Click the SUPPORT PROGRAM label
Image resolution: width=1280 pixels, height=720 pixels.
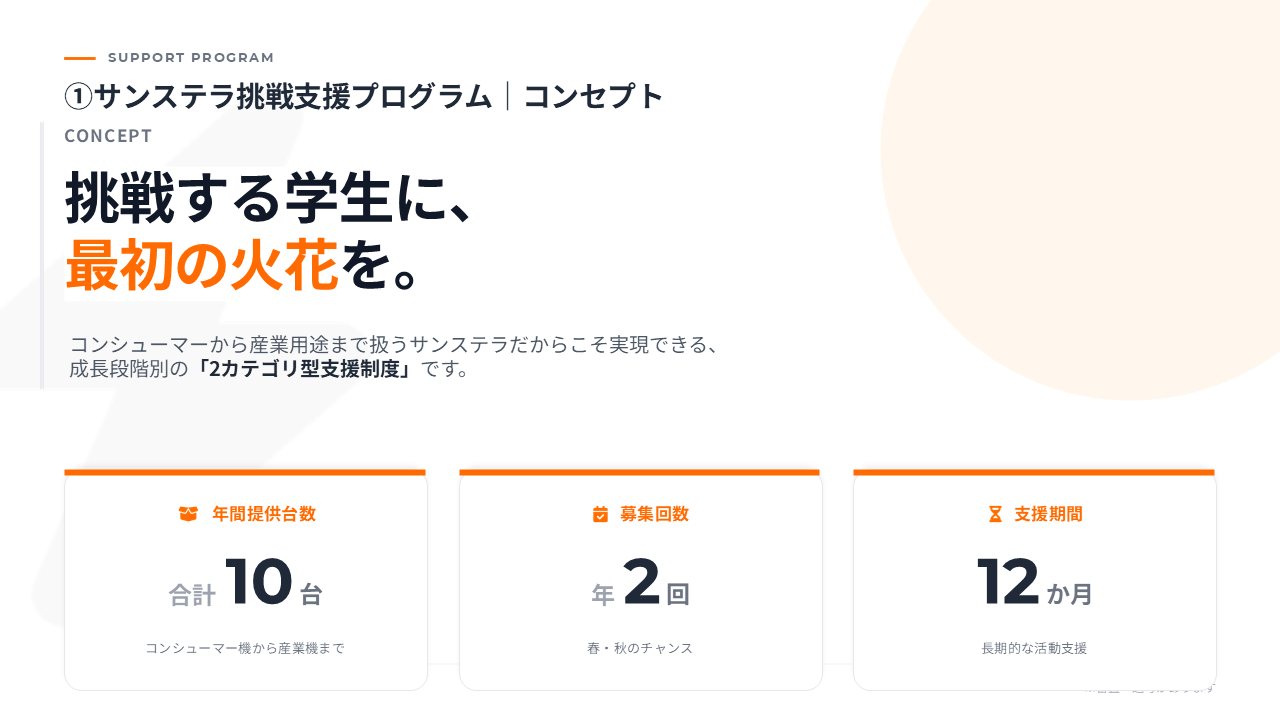(x=191, y=58)
